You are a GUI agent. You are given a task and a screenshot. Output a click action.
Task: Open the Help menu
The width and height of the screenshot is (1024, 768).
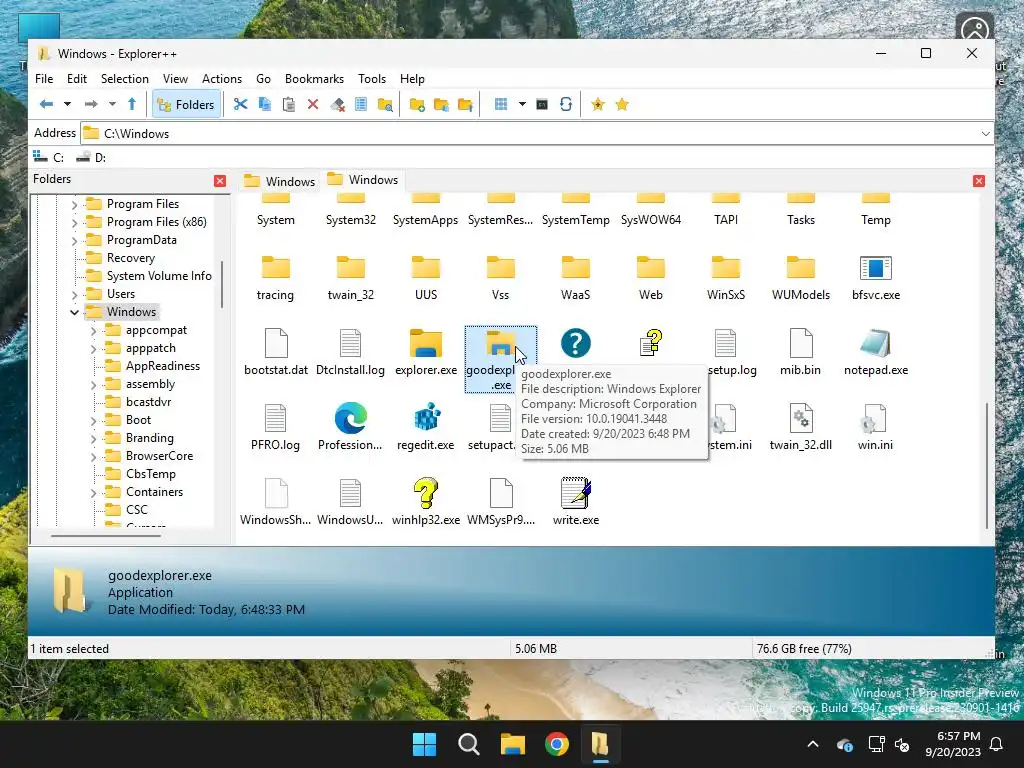coord(412,79)
